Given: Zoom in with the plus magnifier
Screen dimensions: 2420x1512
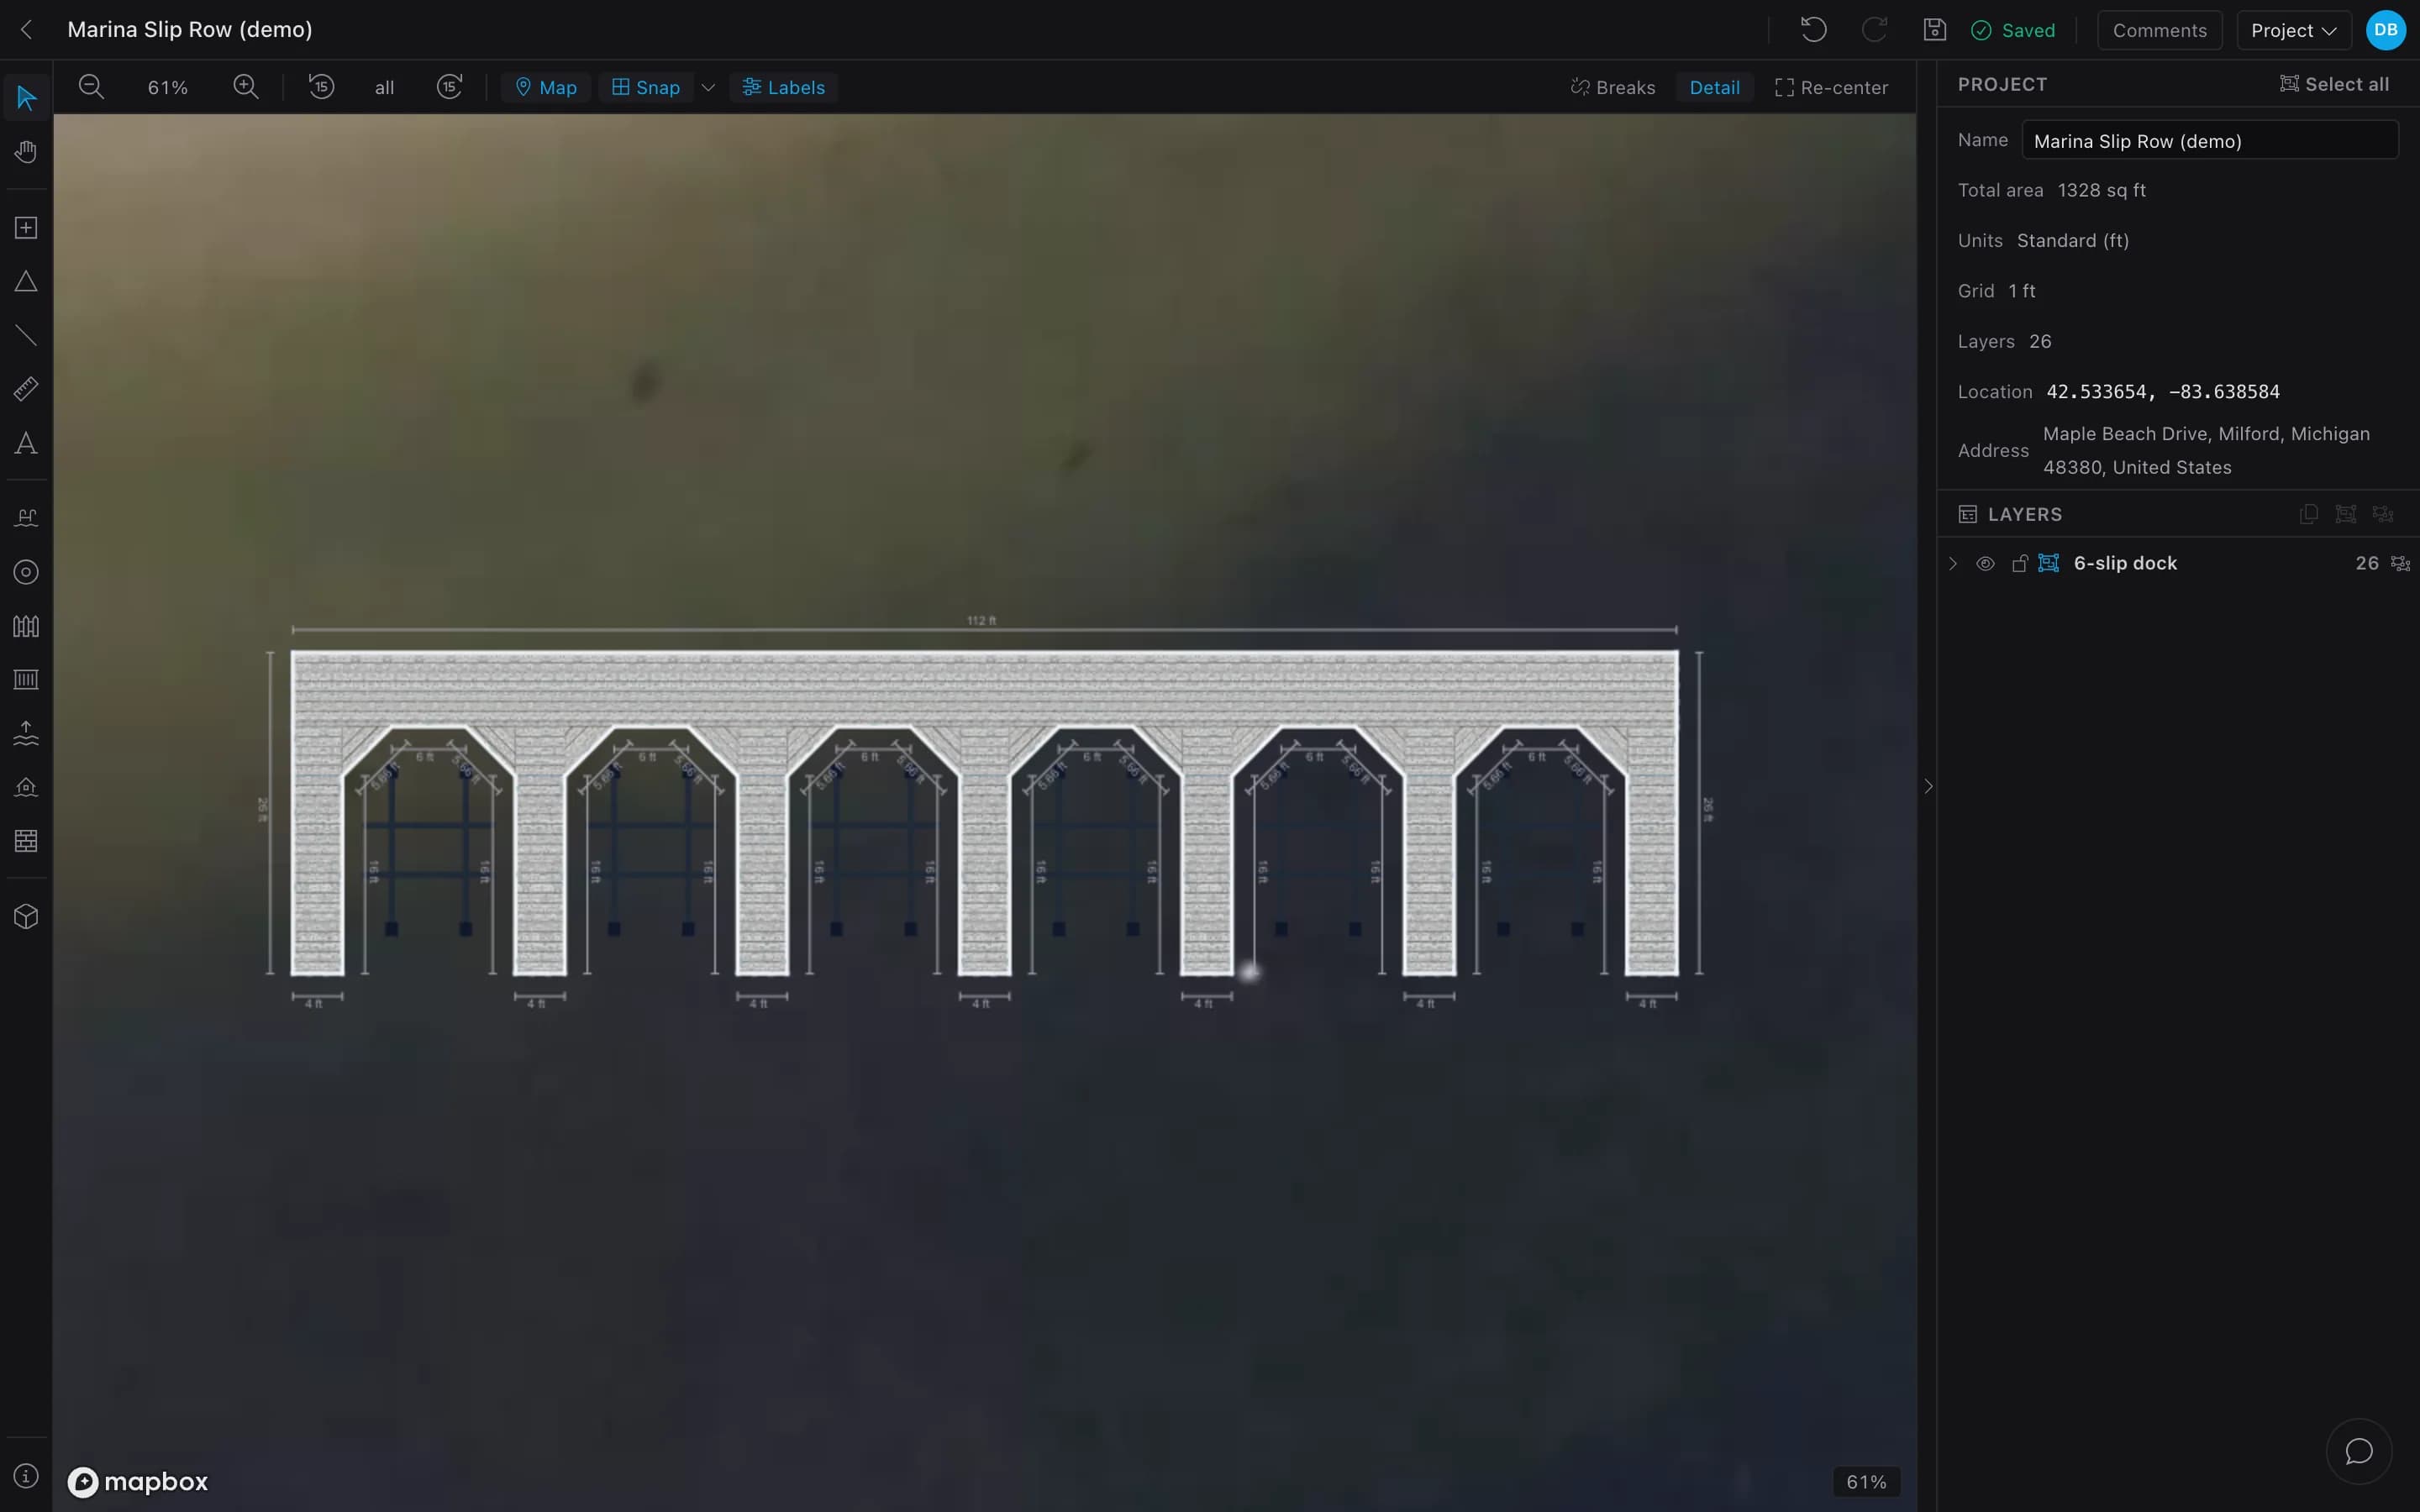Looking at the screenshot, I should point(246,87).
